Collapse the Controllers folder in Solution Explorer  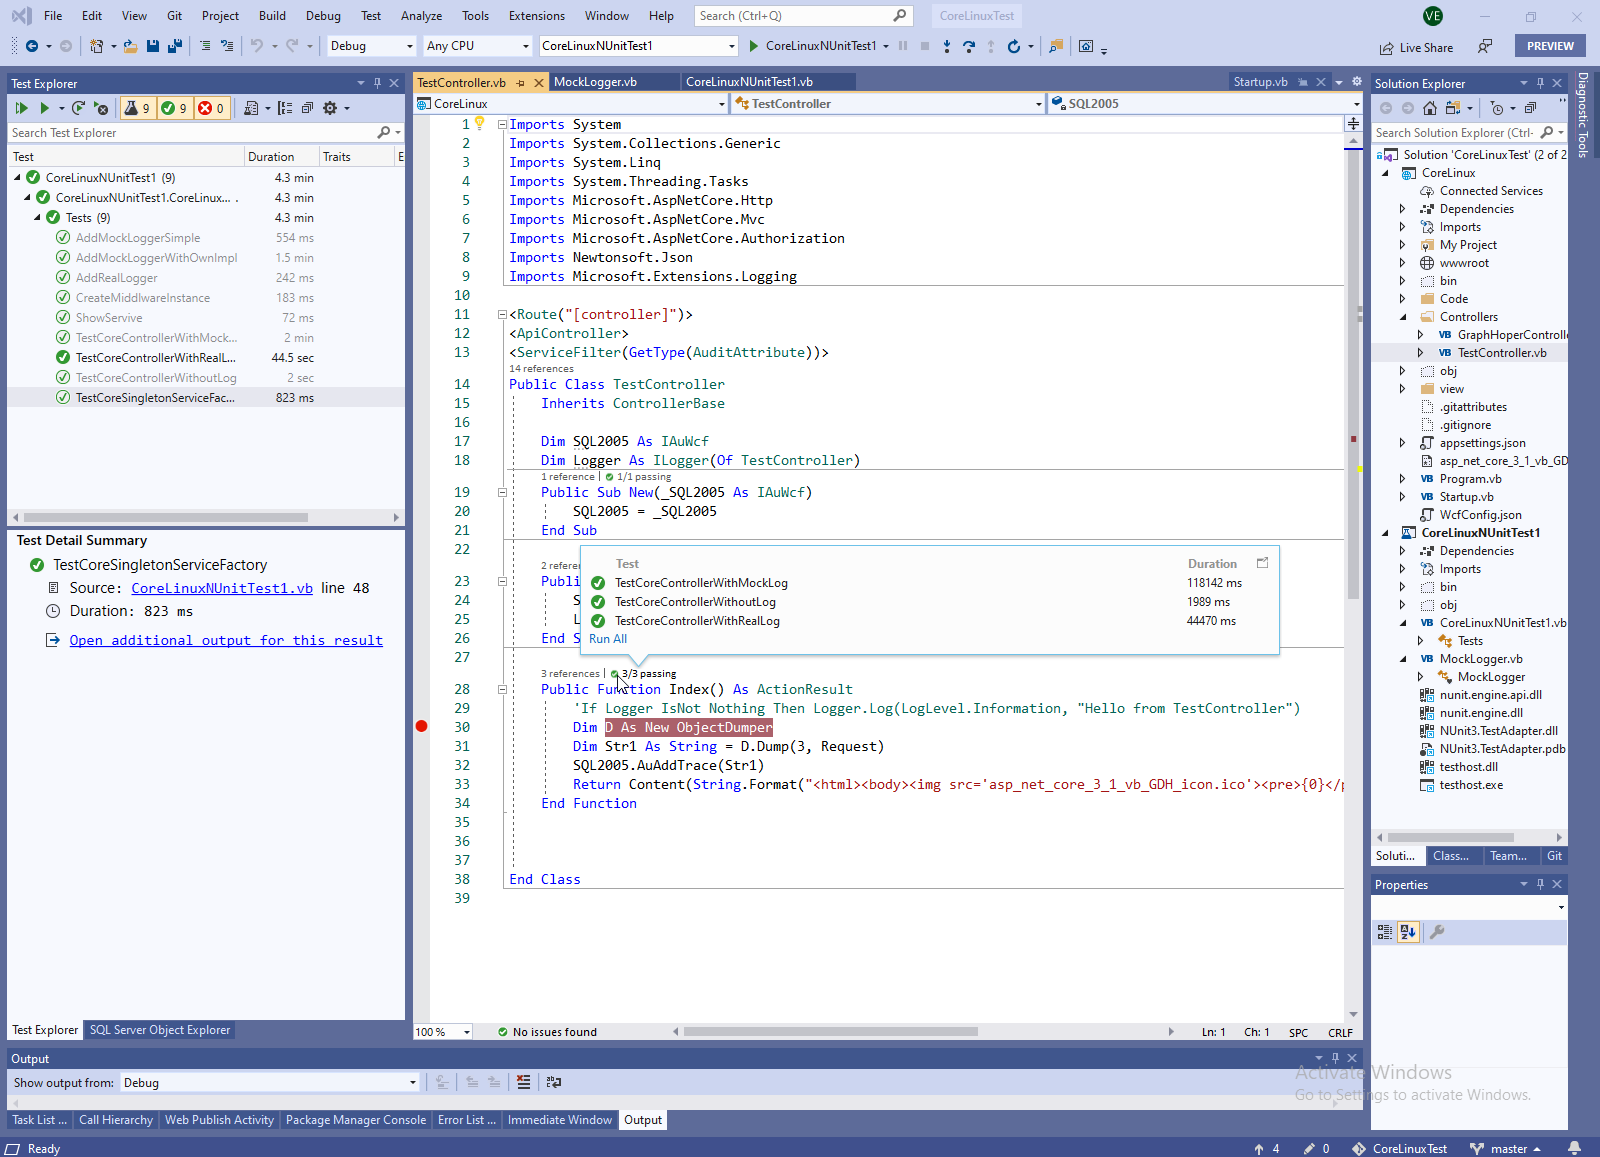(1403, 317)
